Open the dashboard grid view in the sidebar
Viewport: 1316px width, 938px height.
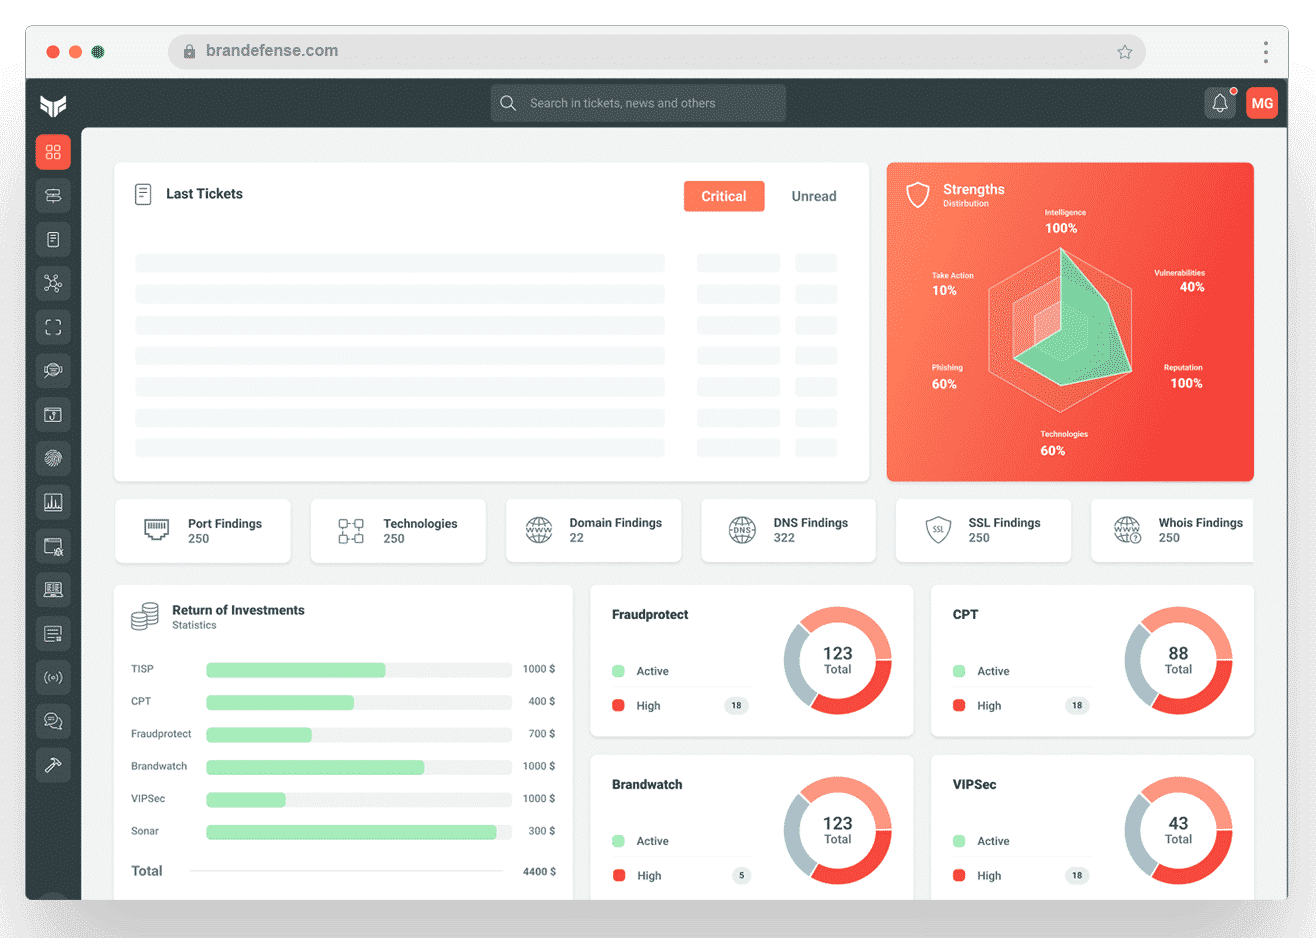pos(52,152)
